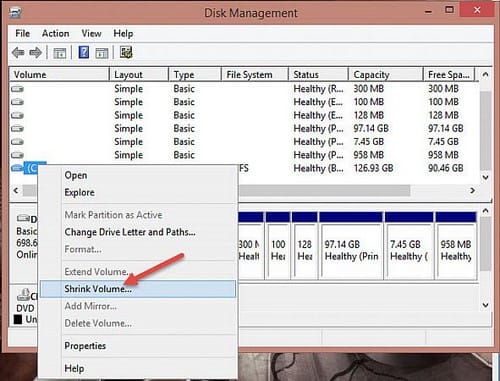Click grayed Format… context menu entry
The width and height of the screenshot is (500, 381).
click(138, 249)
